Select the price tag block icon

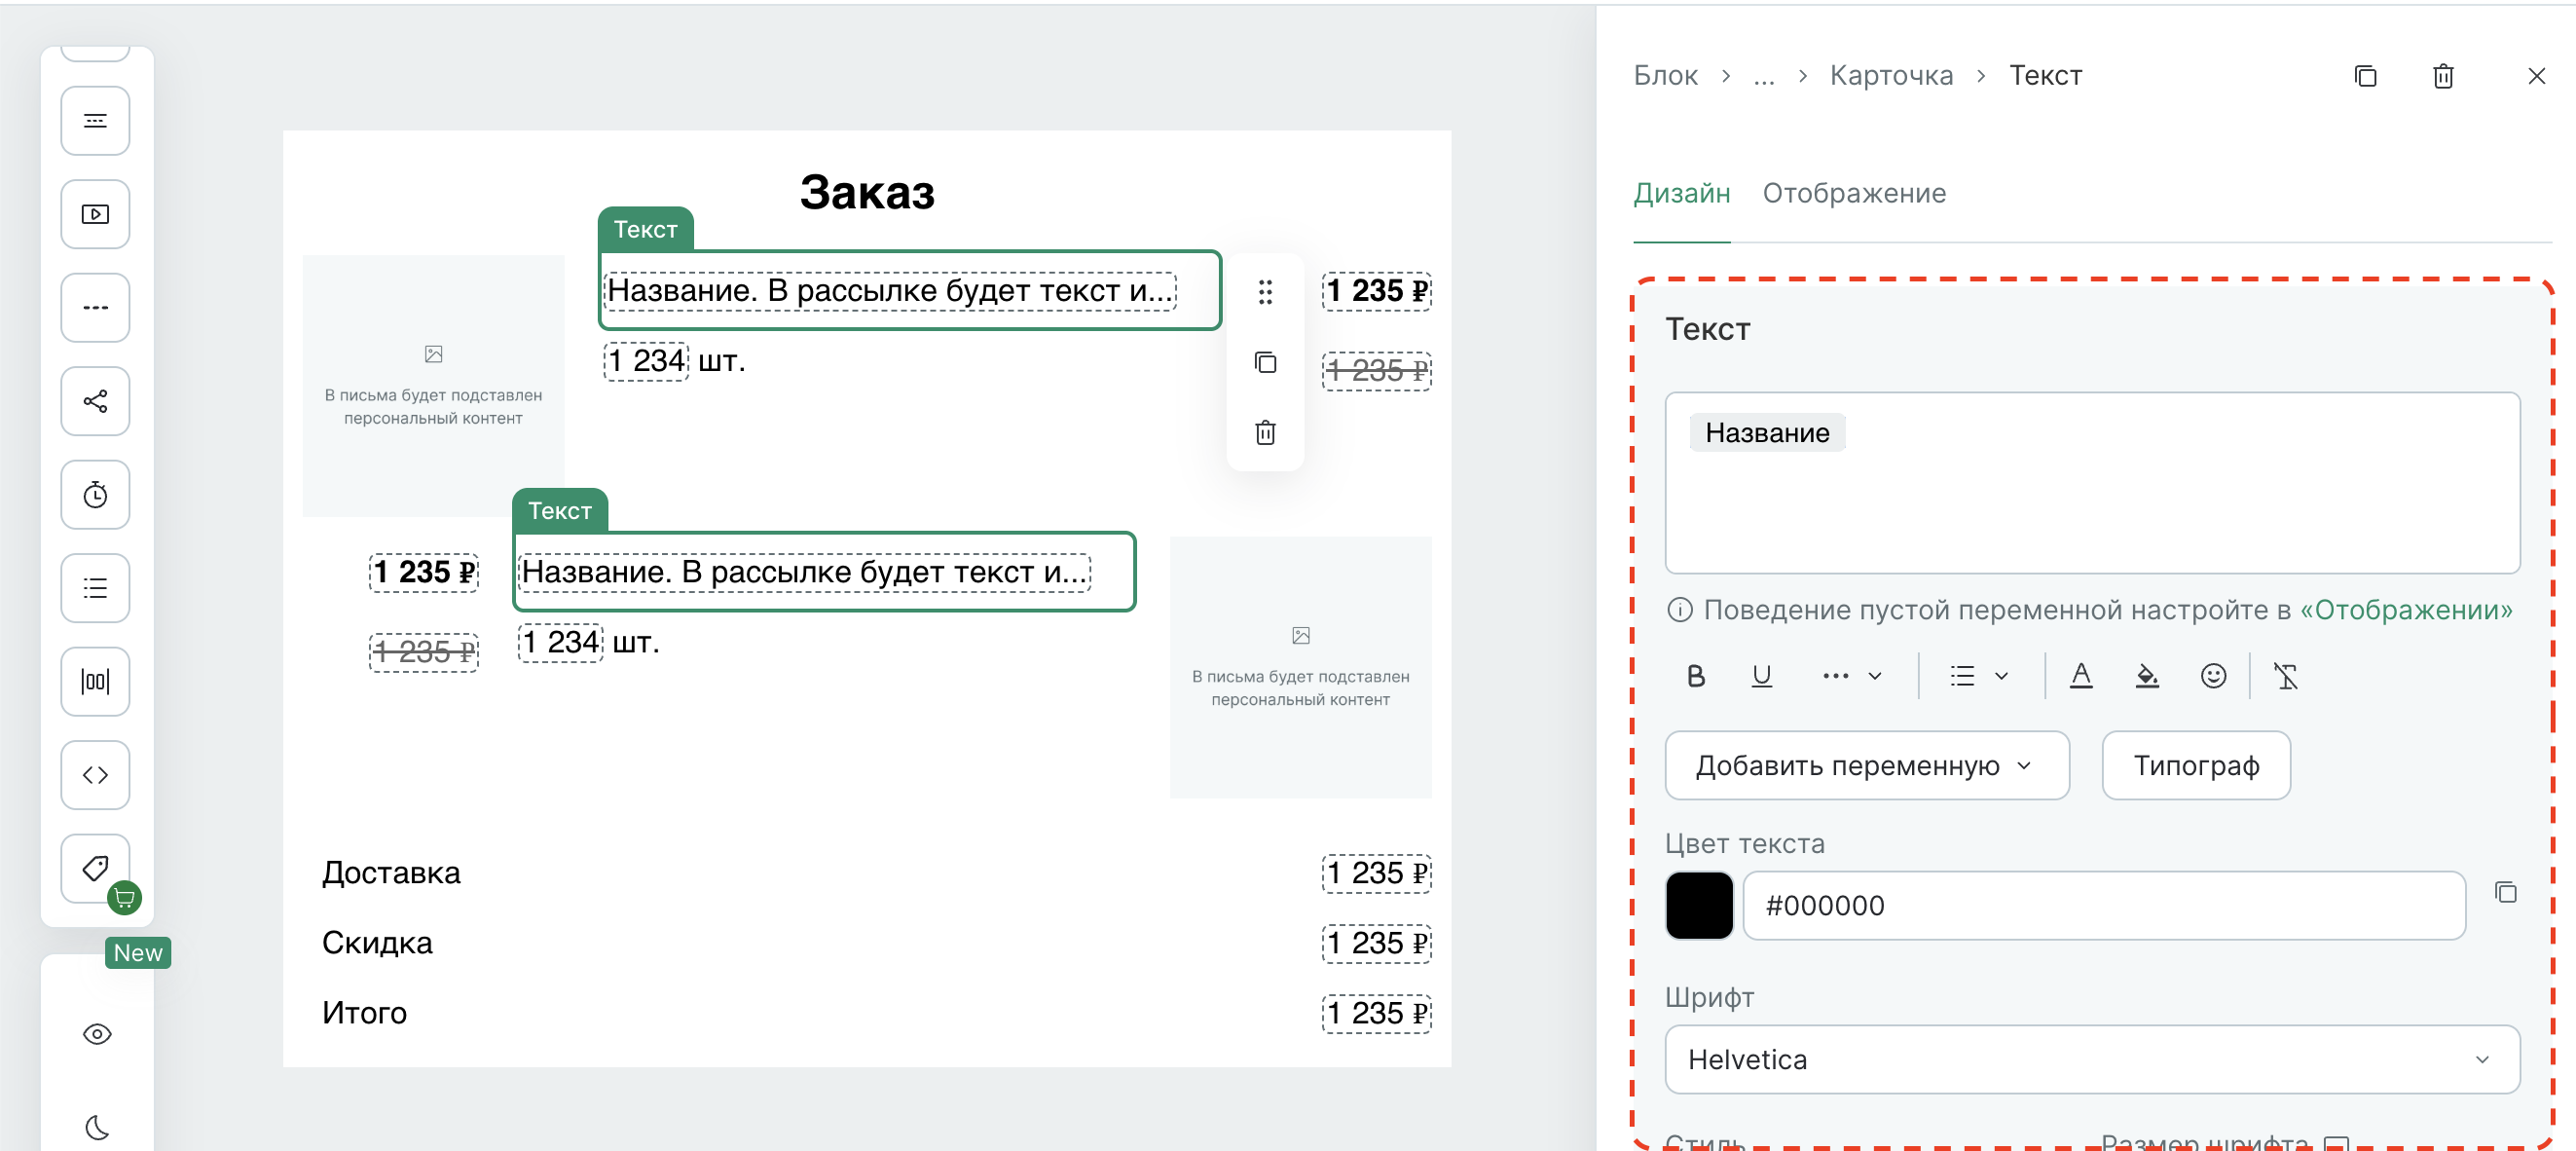pos(95,868)
